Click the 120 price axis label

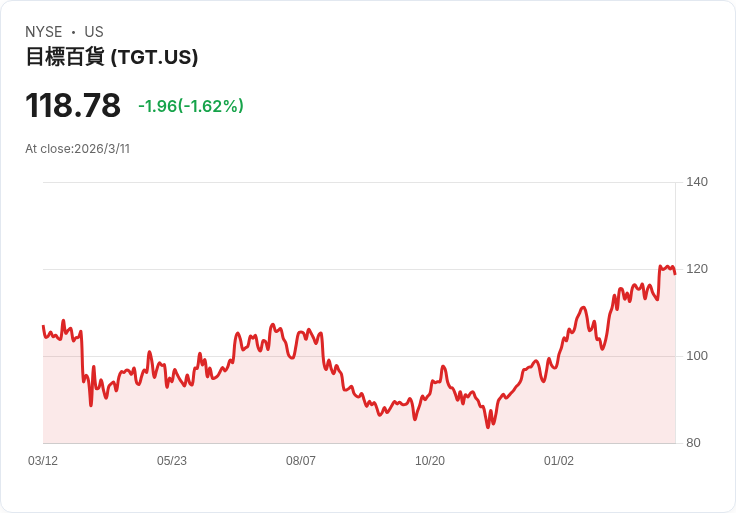(697, 269)
